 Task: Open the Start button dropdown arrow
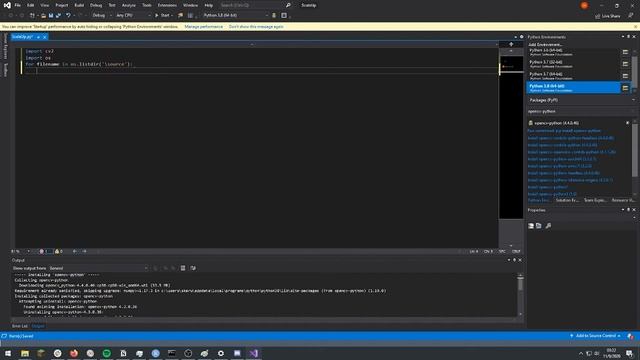(172, 16)
